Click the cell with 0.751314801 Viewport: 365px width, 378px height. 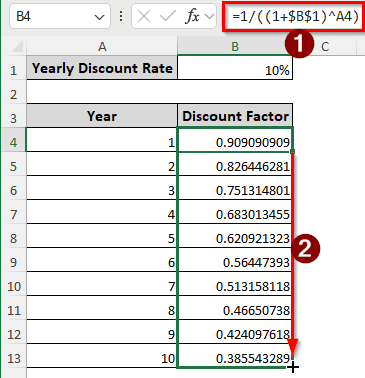235,188
